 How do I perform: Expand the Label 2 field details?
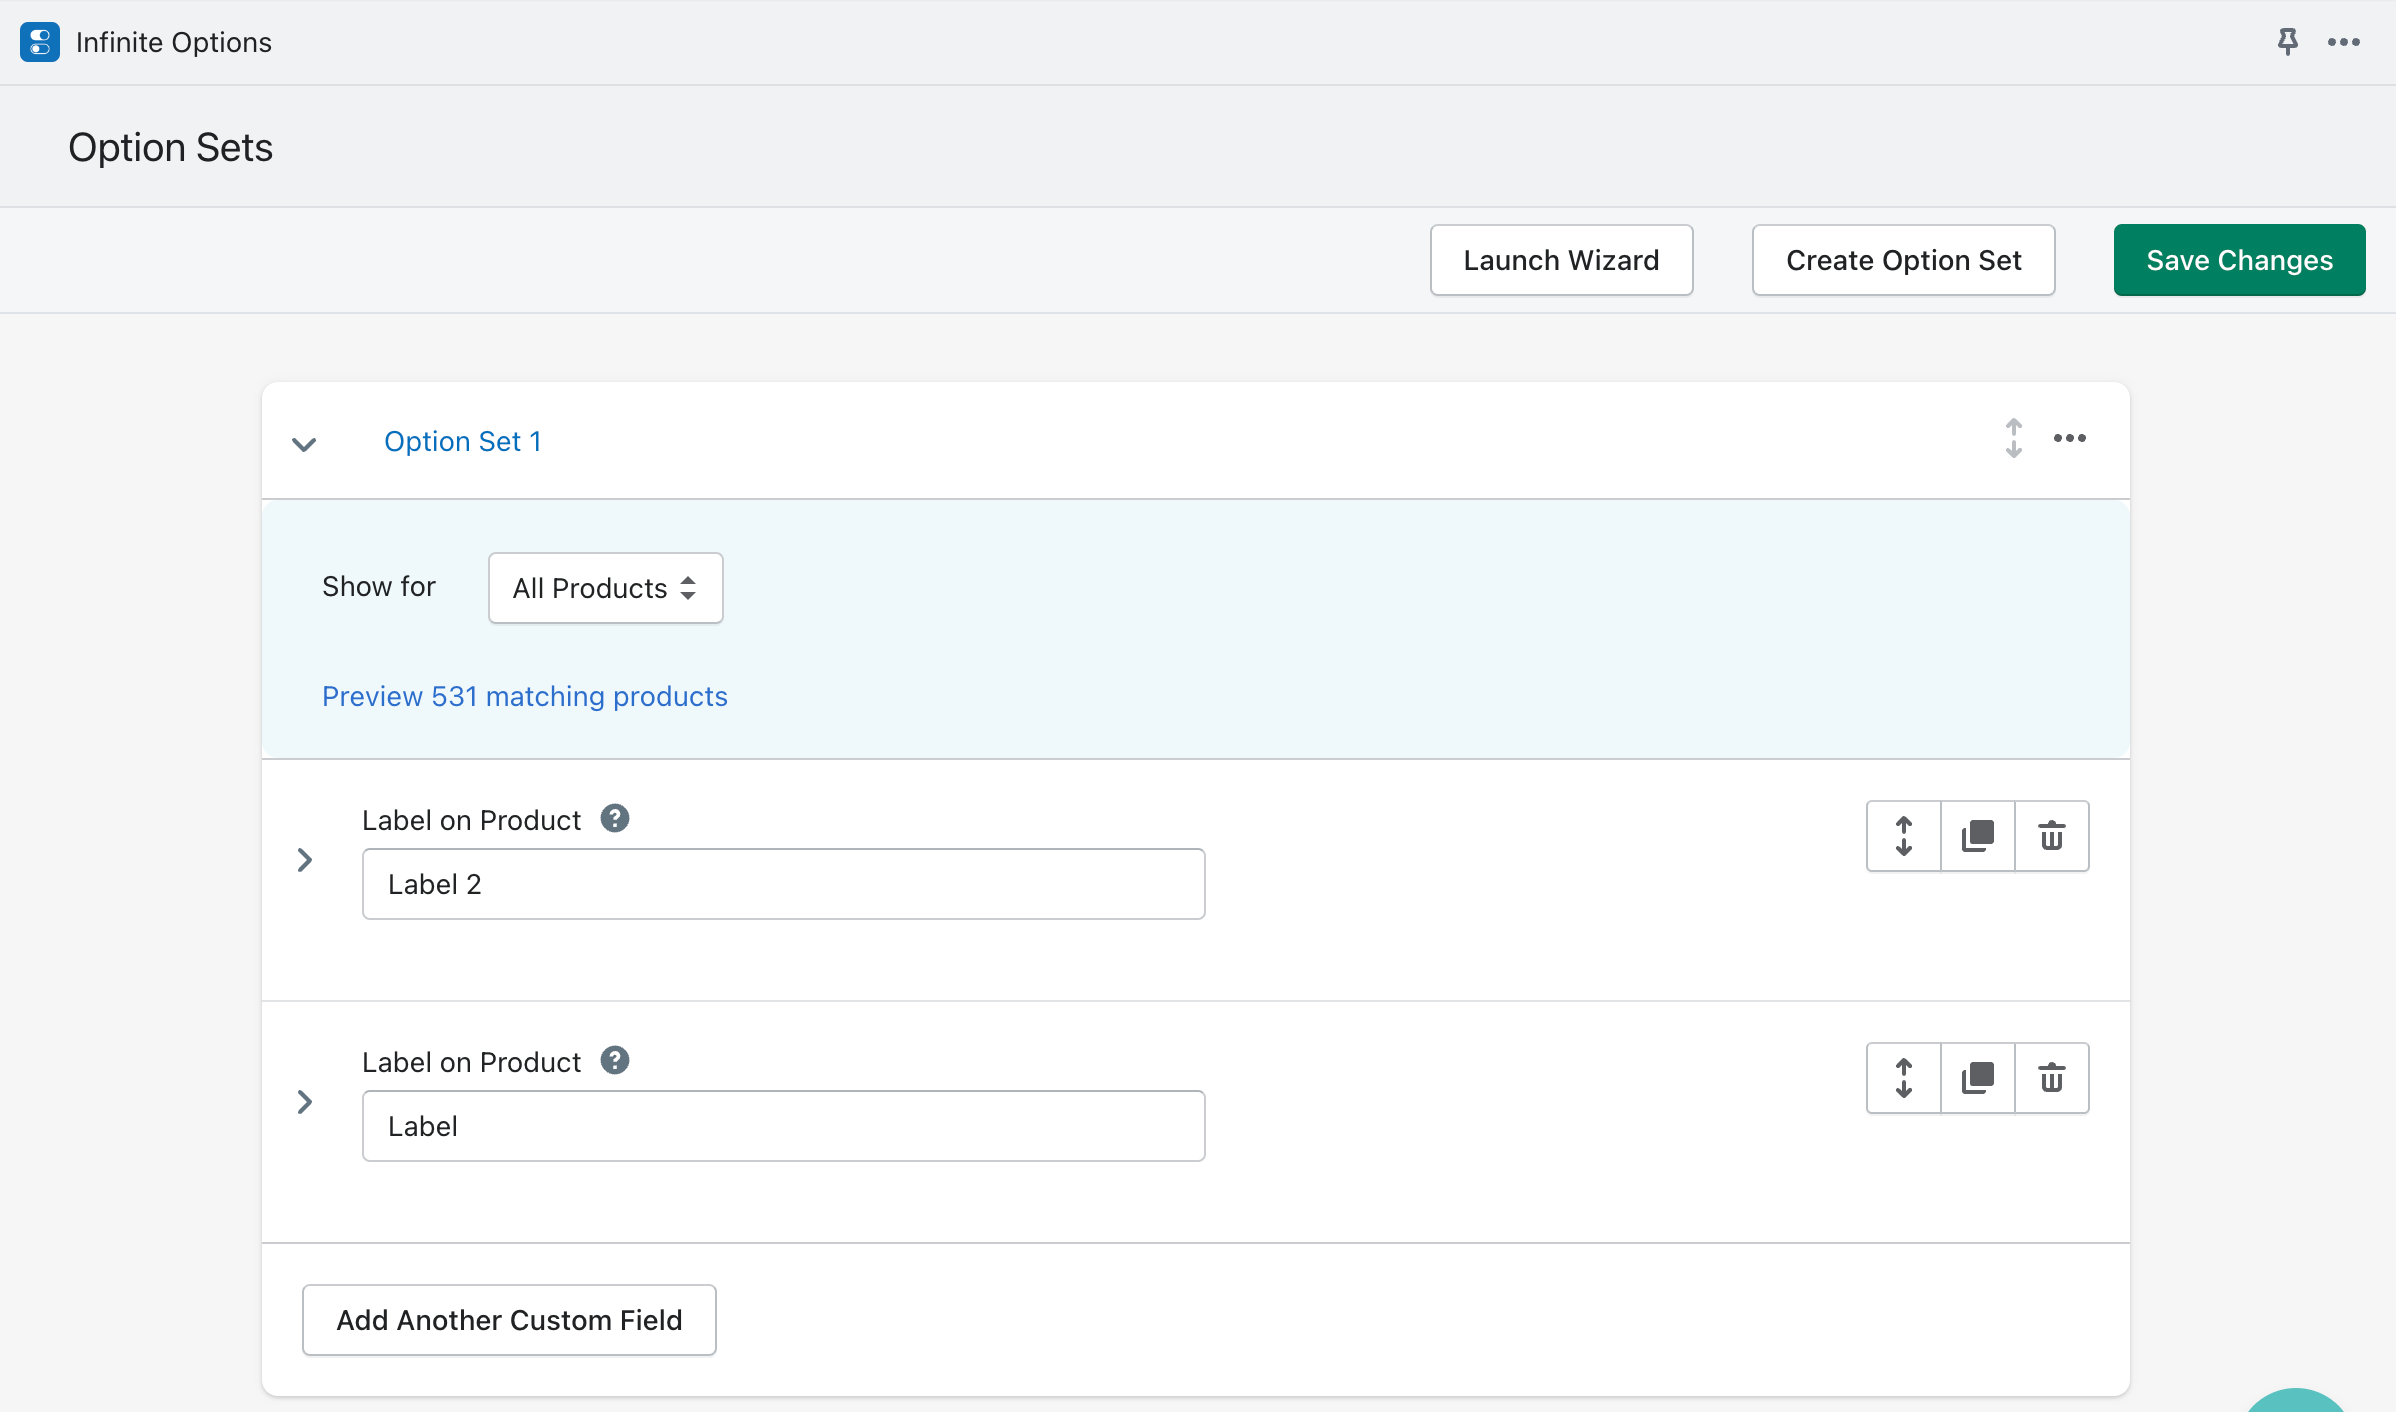click(x=305, y=860)
